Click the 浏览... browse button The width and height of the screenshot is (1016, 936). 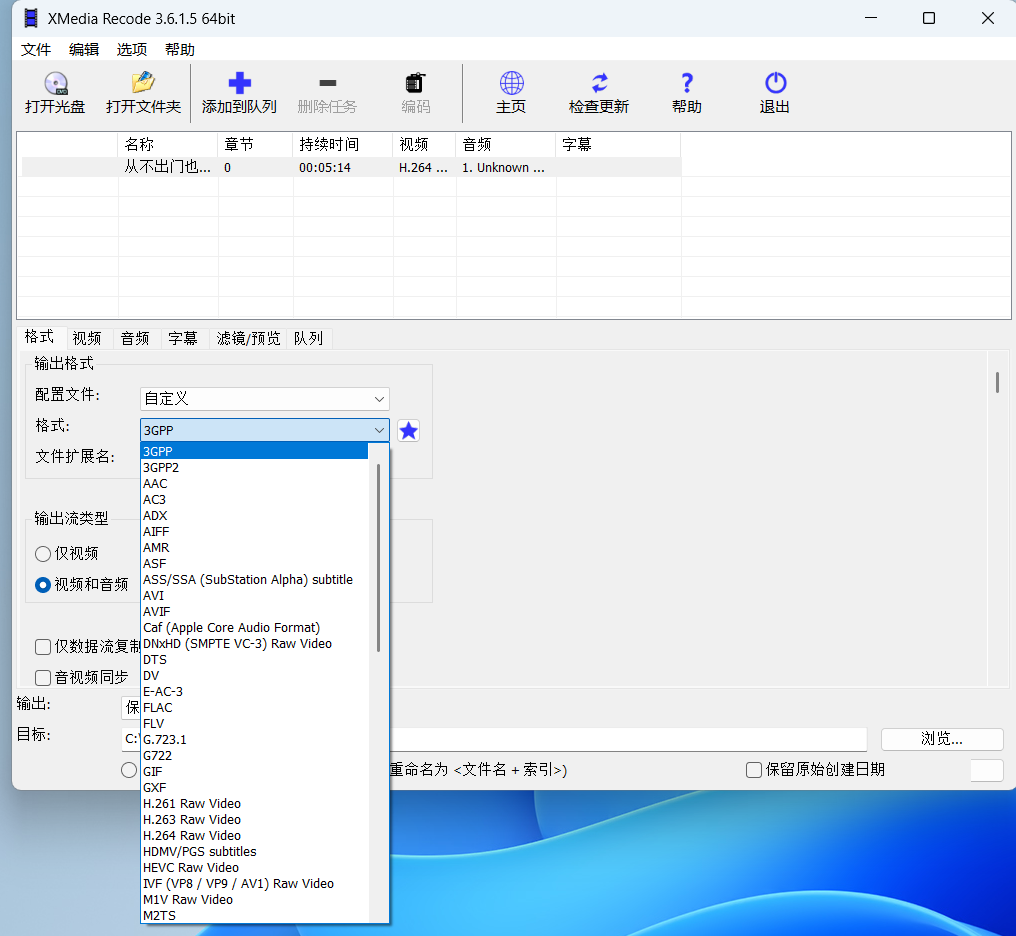point(941,738)
